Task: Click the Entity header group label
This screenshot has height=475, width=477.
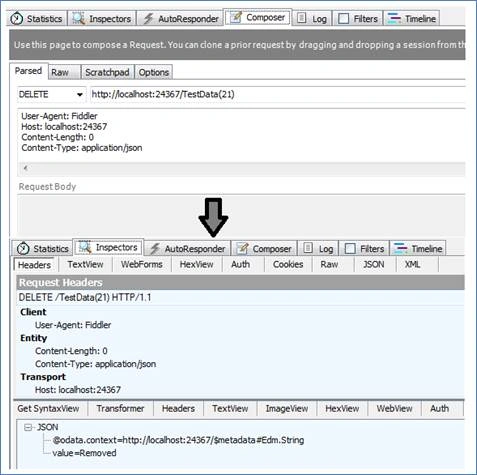Action: pos(33,338)
